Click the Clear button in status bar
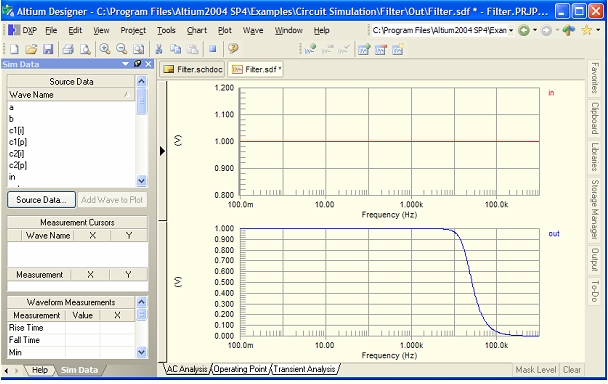This screenshot has height=384, width=608. click(x=572, y=370)
